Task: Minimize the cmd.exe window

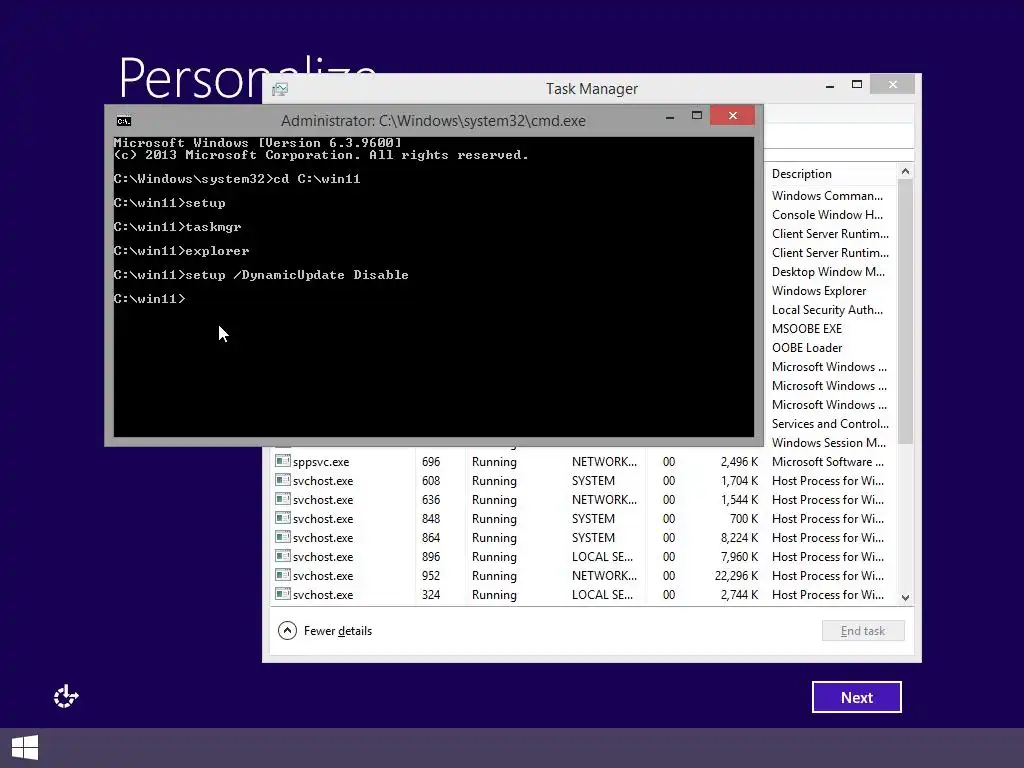Action: [x=670, y=117]
